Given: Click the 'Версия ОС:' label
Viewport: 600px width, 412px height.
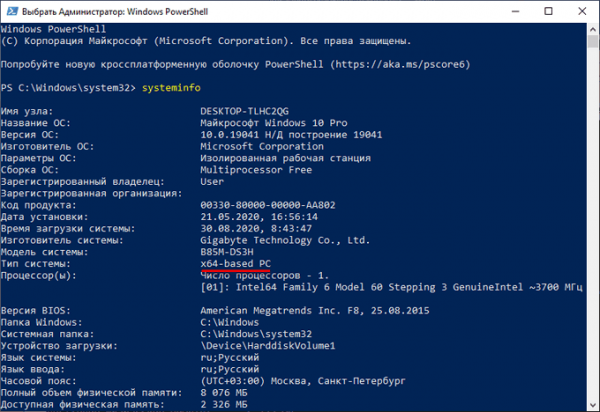Looking at the screenshot, I should (30, 135).
